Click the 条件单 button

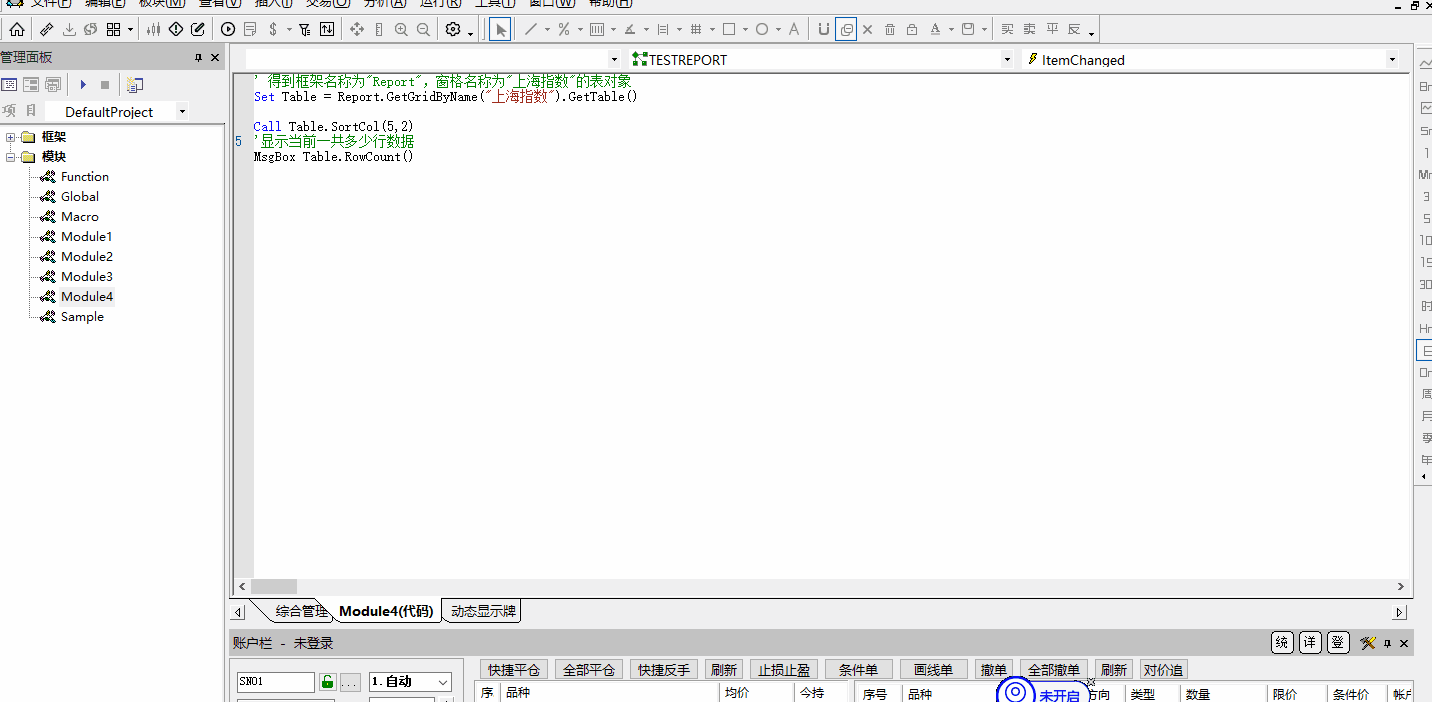858,670
